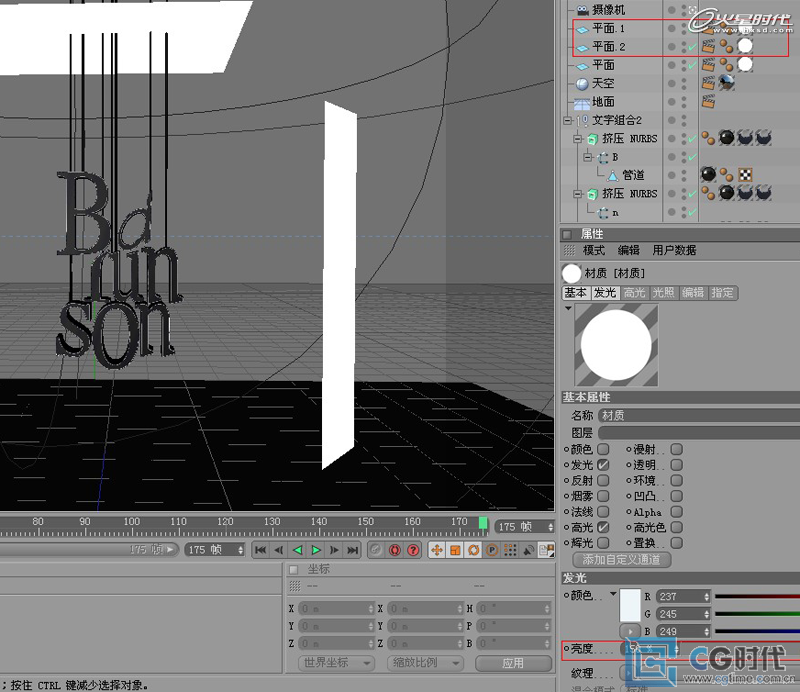Image resolution: width=800 pixels, height=692 pixels.
Task: Enable the 辉光 channel checkbox
Action: [x=603, y=542]
